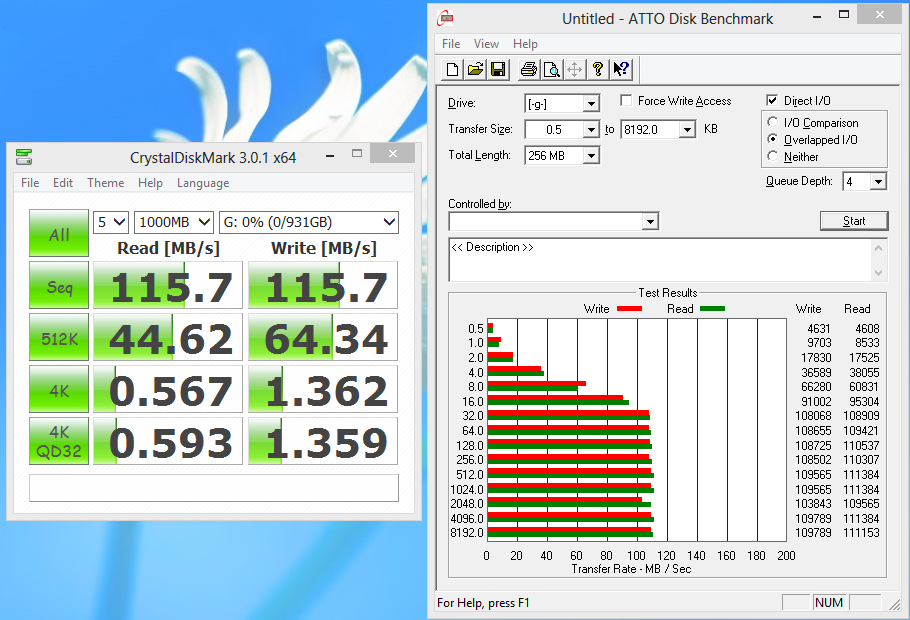Run all tests with the All button
The image size is (910, 620).
coord(59,233)
